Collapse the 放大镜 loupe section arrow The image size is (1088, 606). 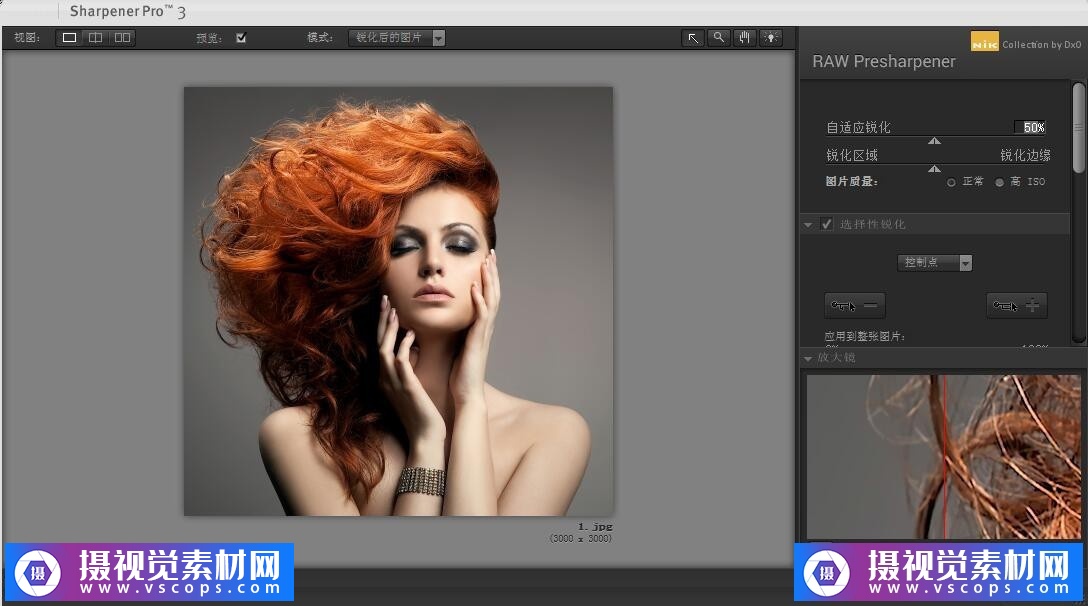pyautogui.click(x=808, y=358)
